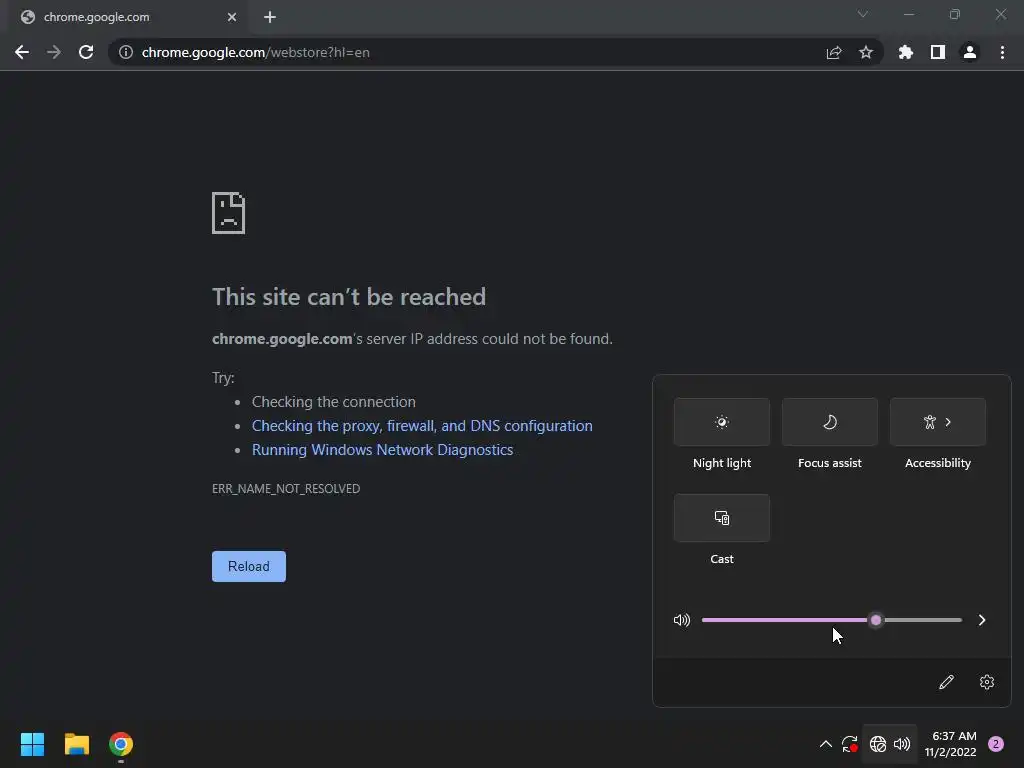The height and width of the screenshot is (768, 1024).
Task: Click the network globe tray icon
Action: (x=878, y=744)
